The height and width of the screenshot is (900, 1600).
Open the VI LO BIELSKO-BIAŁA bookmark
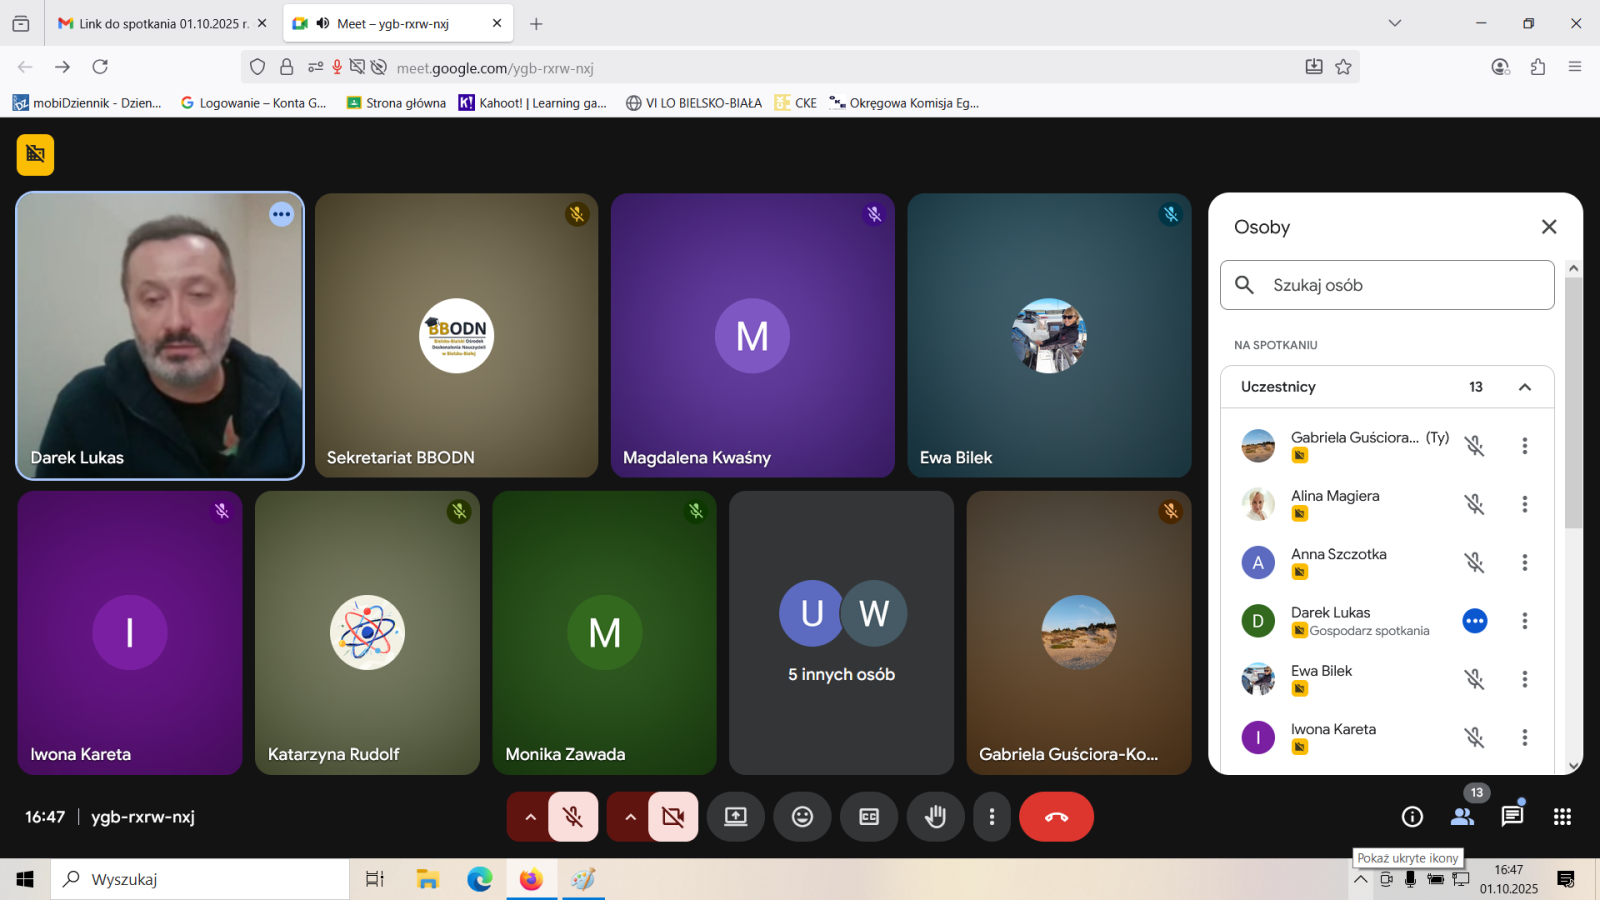coord(694,103)
